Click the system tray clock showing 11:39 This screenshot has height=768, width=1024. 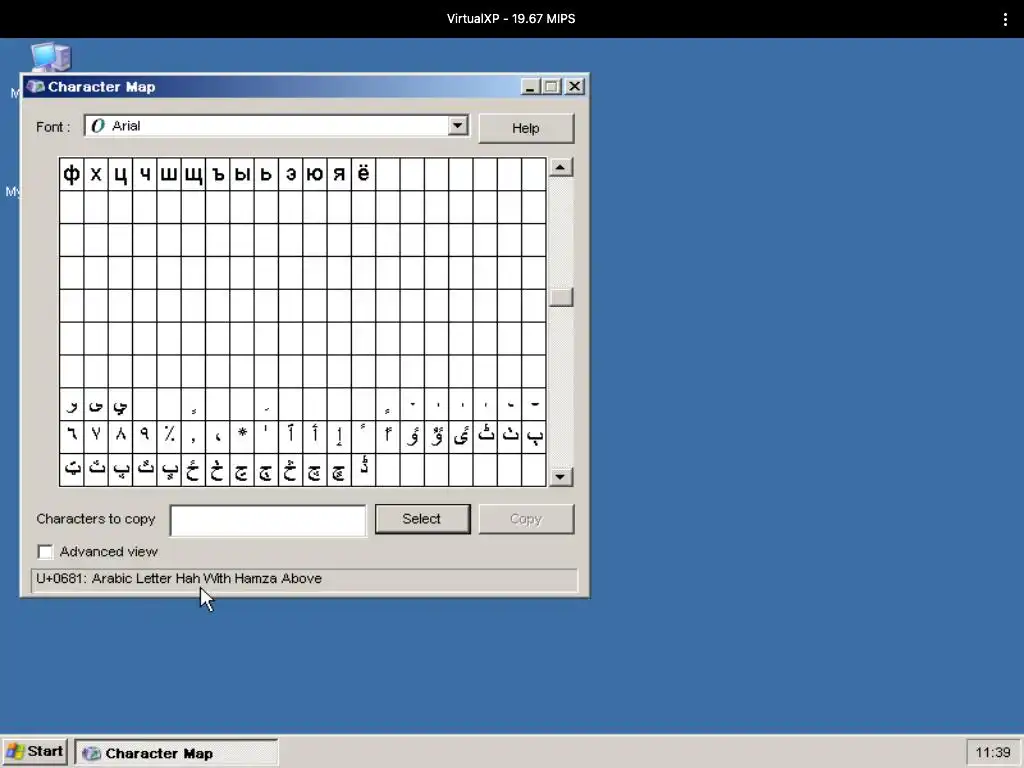coord(993,753)
